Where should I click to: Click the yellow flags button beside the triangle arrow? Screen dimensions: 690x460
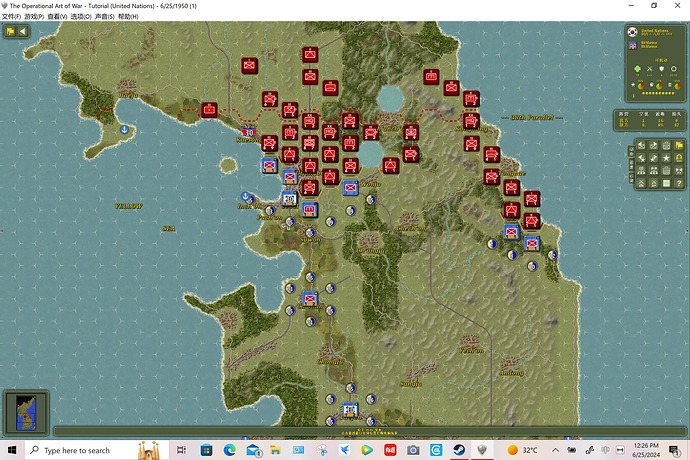point(10,31)
